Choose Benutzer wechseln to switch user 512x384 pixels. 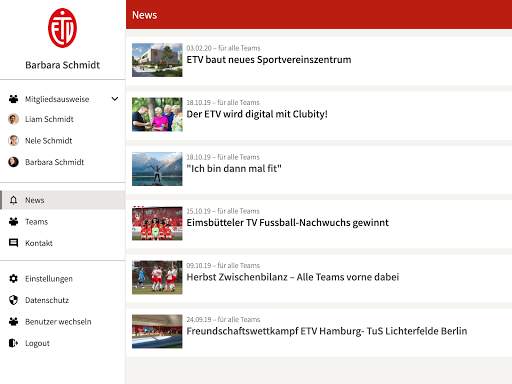pyautogui.click(x=58, y=322)
